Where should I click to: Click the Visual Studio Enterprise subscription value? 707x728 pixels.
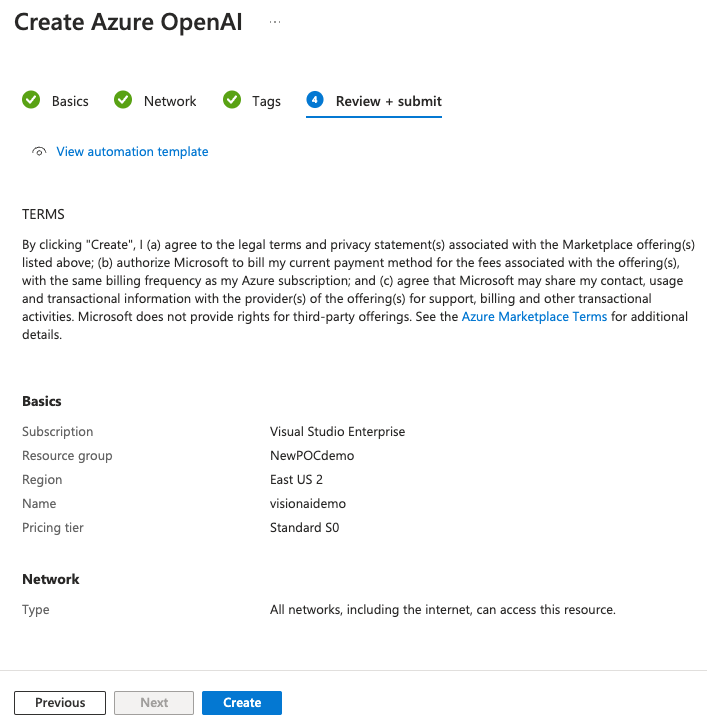(337, 432)
